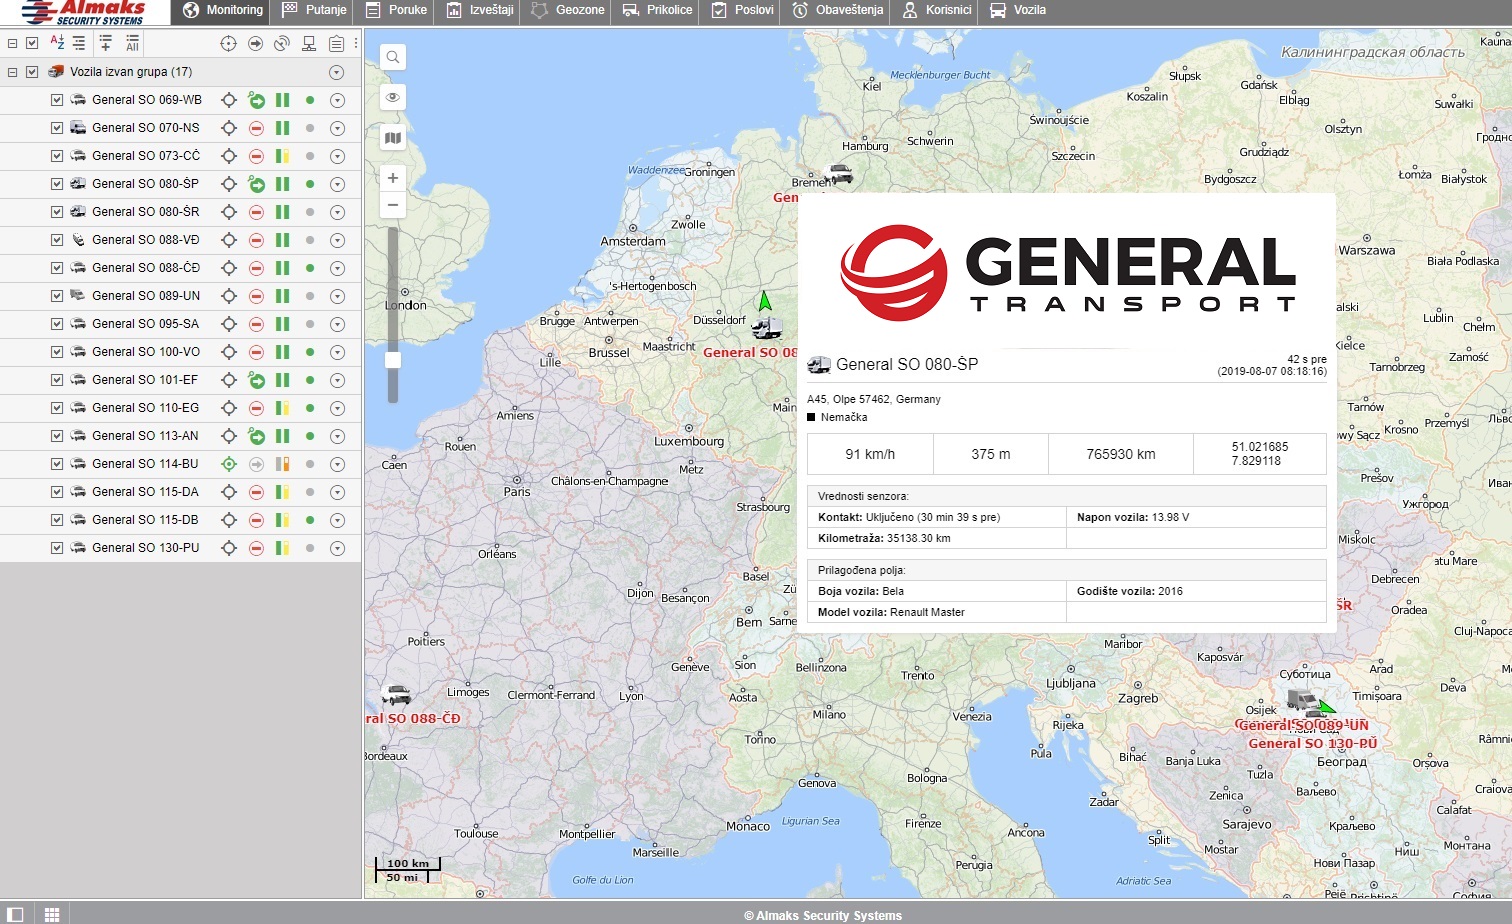
Task: Click the indented list view icon
Action: click(x=79, y=43)
